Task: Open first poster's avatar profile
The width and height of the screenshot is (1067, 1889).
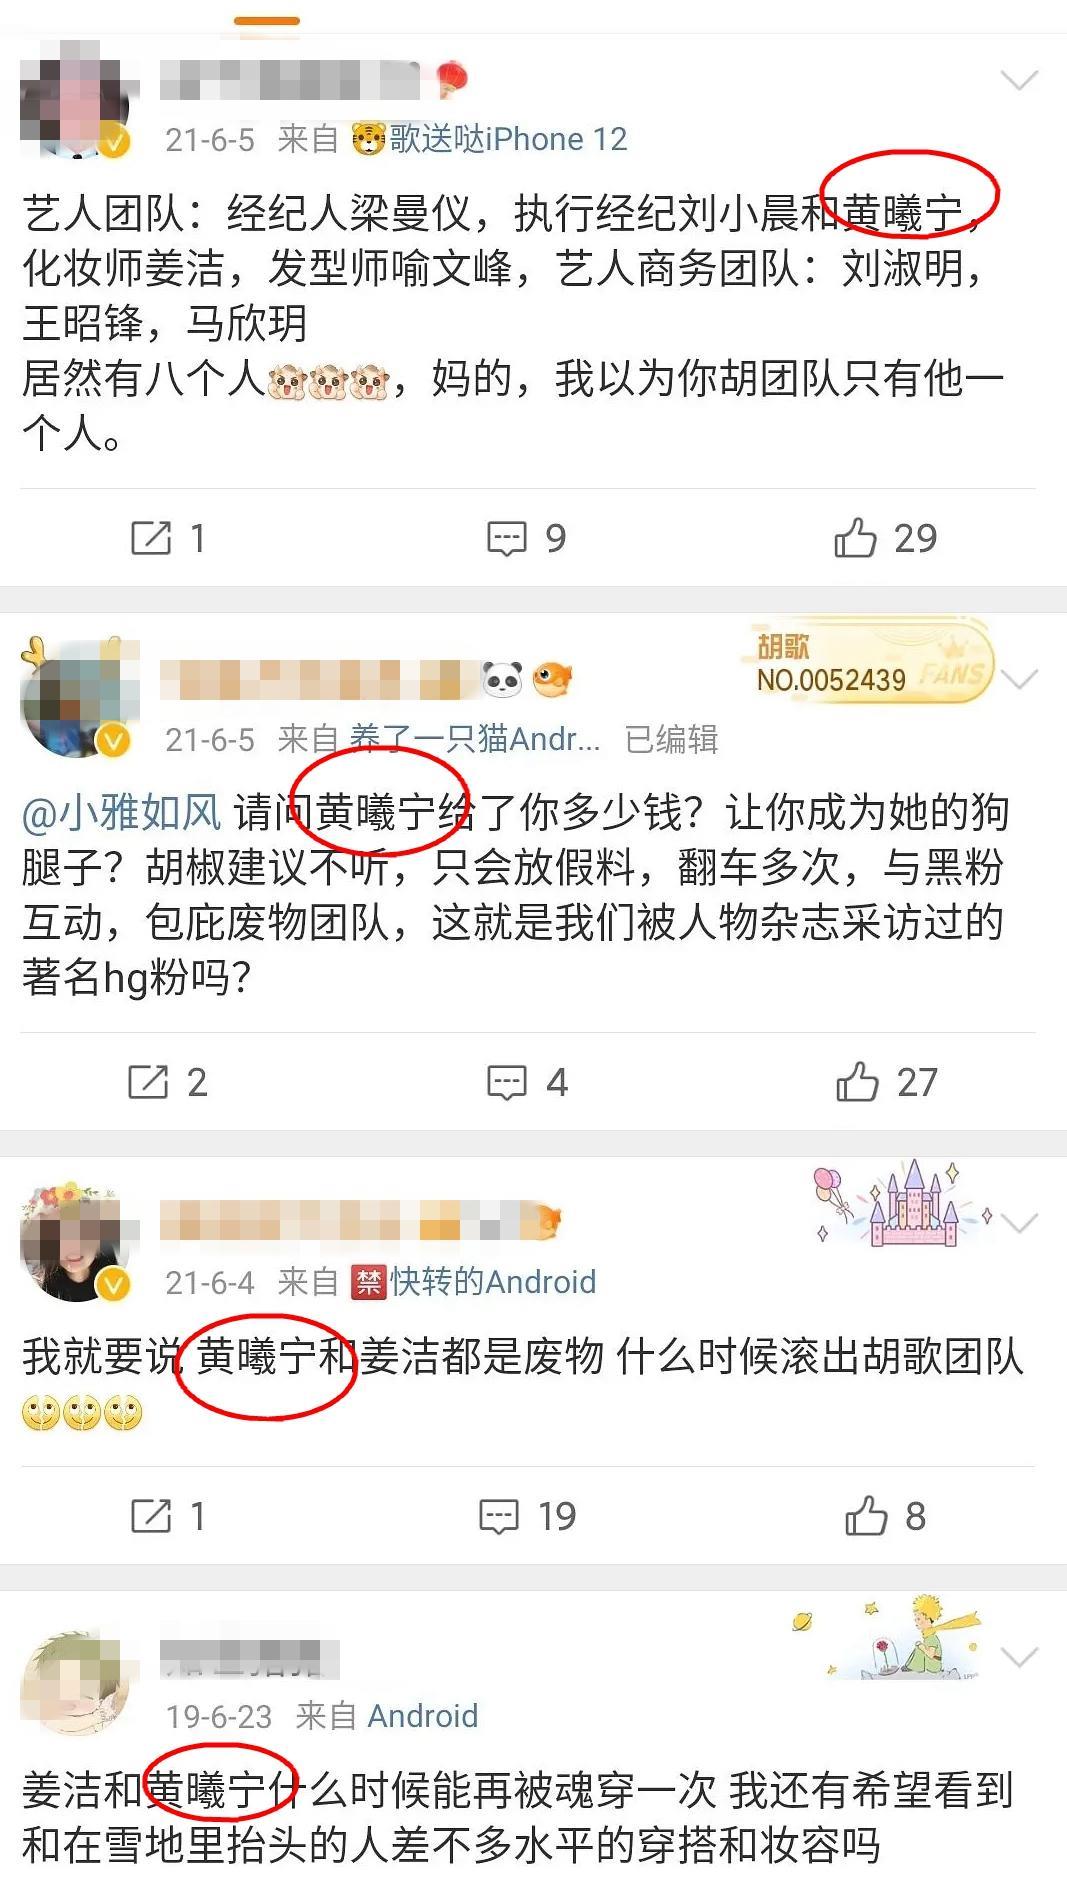Action: point(77,100)
